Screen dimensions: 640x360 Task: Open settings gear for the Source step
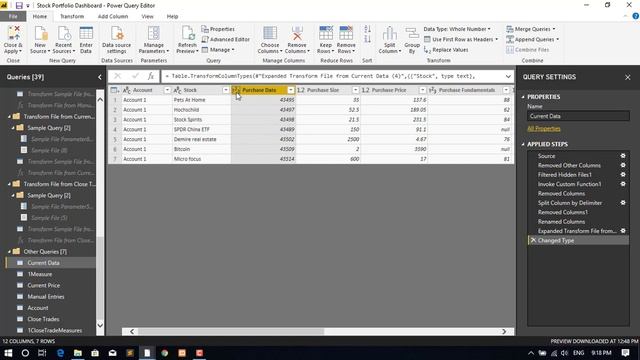[x=623, y=156]
